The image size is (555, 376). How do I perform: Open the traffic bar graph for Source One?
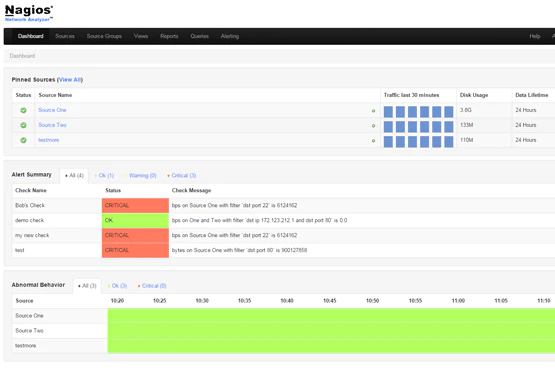tap(418, 112)
